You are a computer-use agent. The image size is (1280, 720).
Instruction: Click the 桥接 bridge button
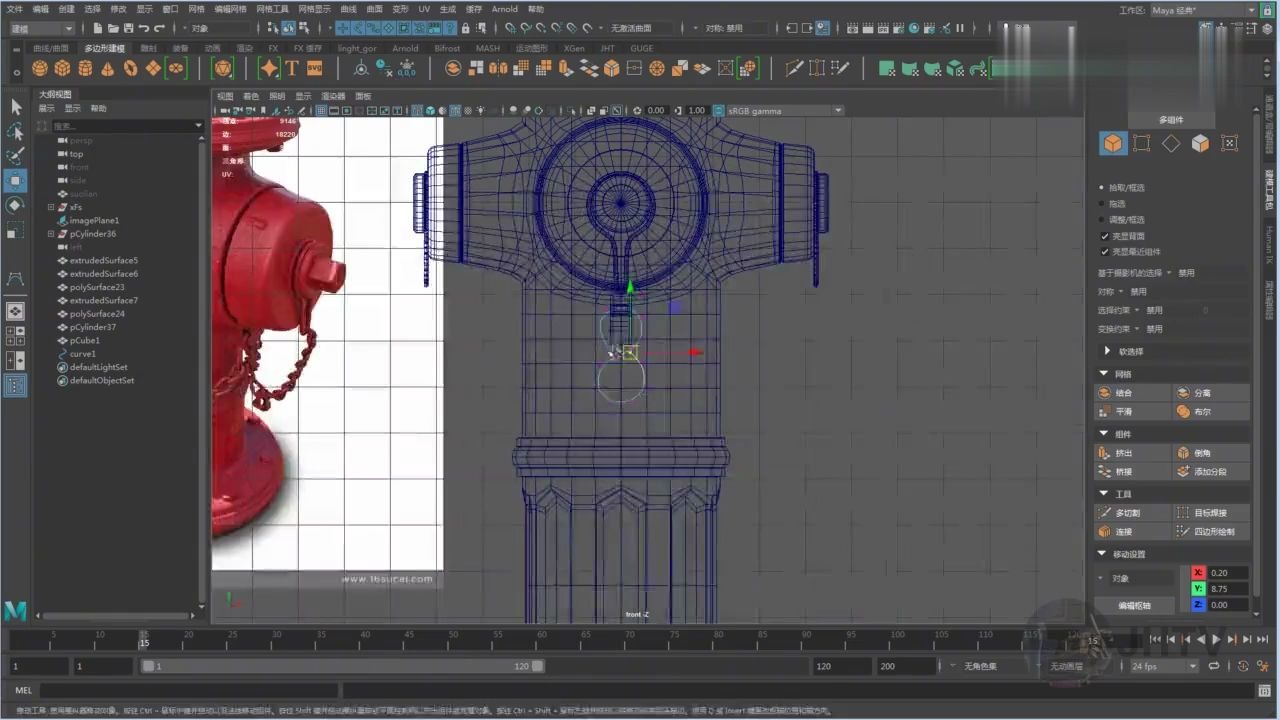1132,471
